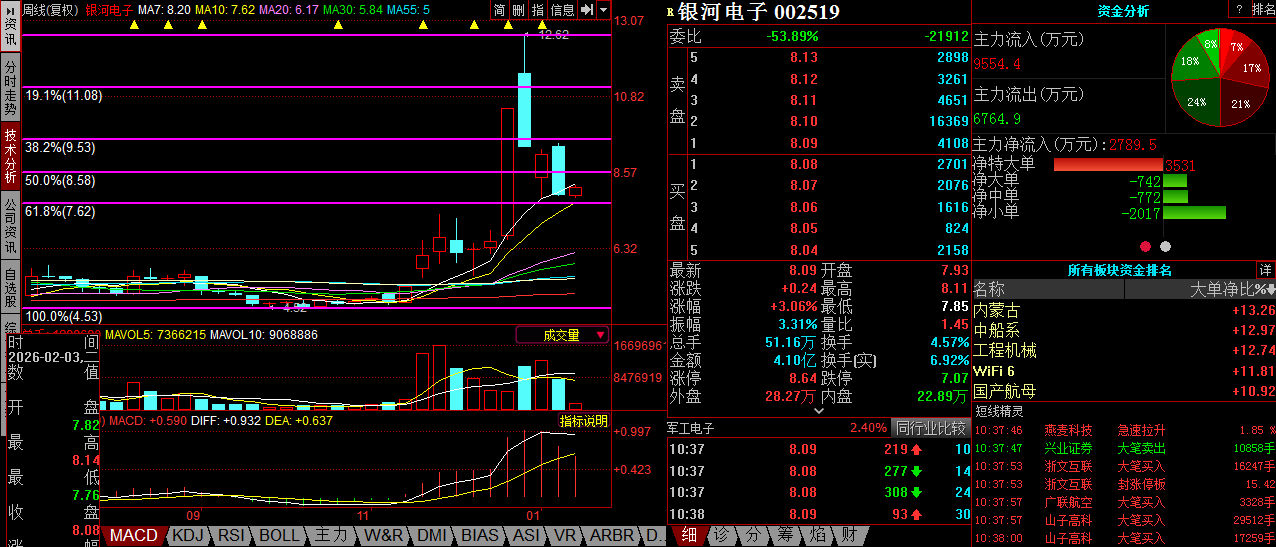Open the 内蒙古 sector row
Image resolution: width=1276 pixels, height=547 pixels.
[x=1124, y=311]
